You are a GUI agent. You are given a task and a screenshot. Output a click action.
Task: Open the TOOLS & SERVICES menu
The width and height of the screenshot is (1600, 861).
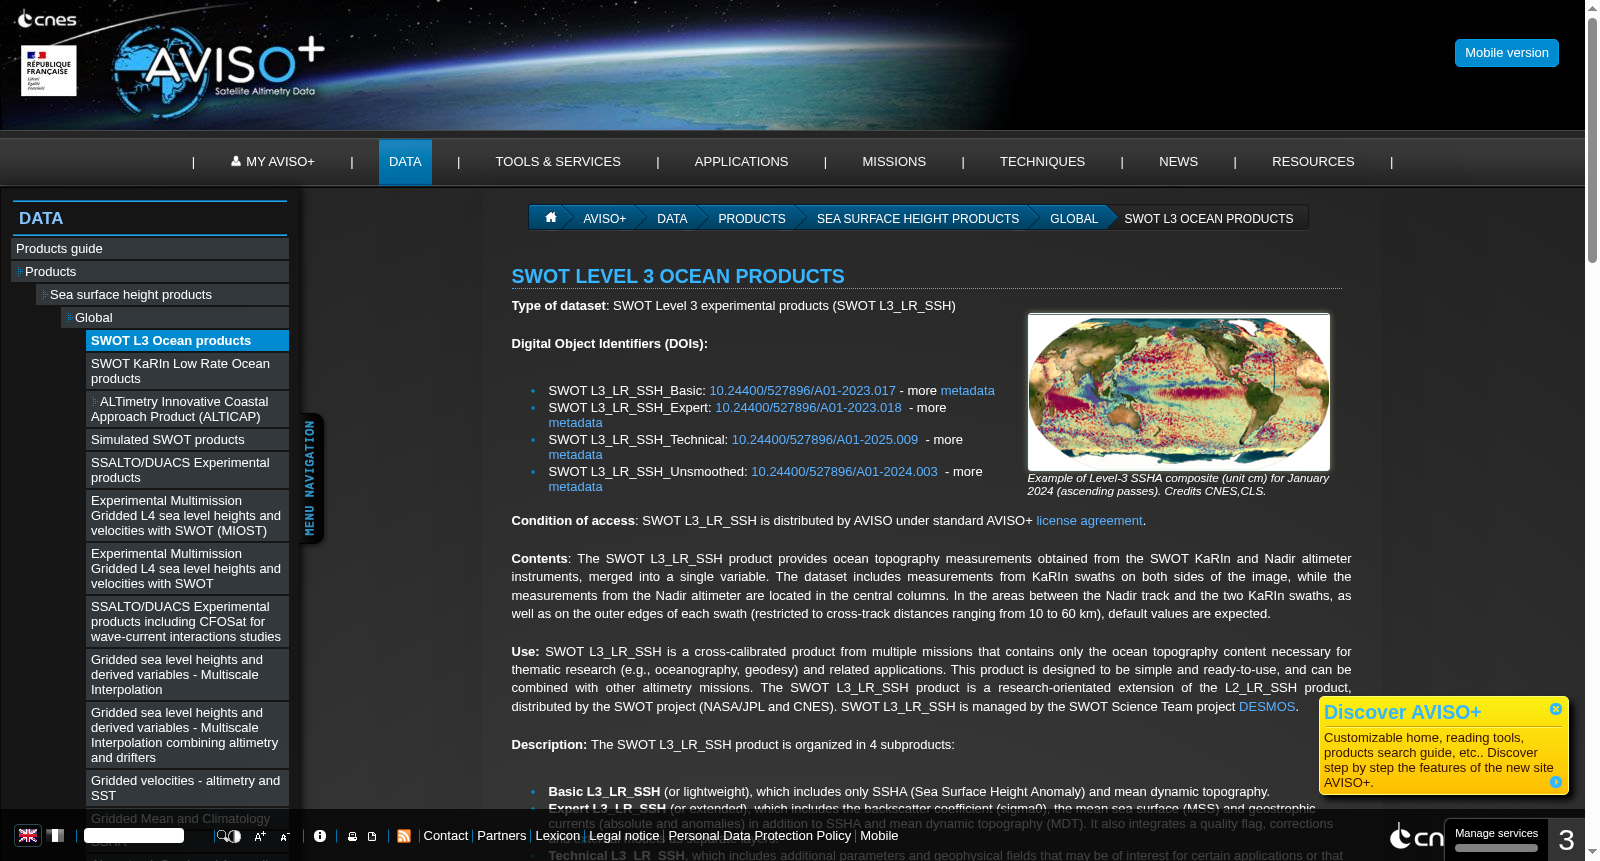point(558,162)
